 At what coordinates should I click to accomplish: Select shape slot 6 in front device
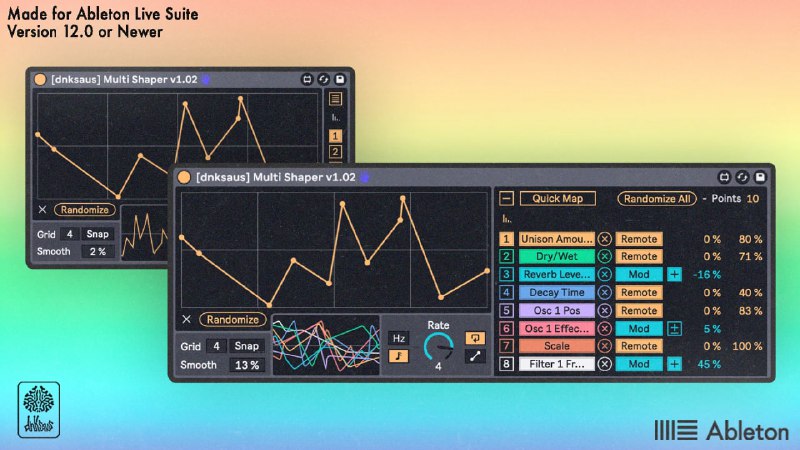[506, 329]
